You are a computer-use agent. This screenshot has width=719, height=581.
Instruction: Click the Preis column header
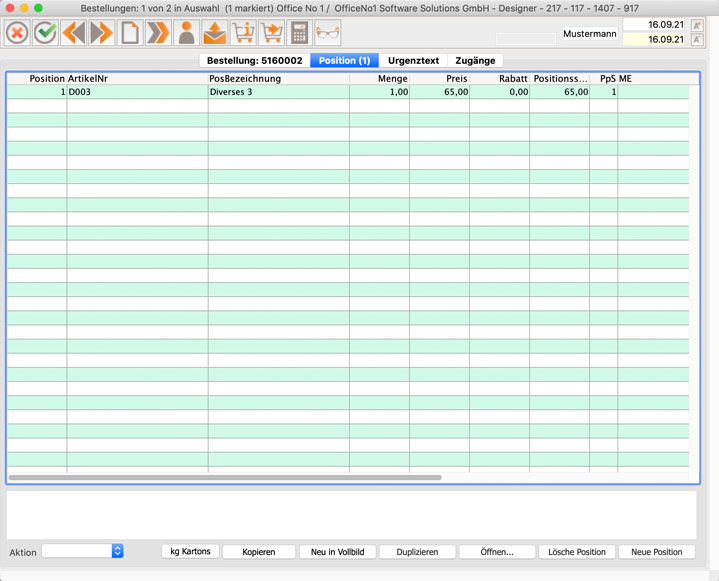[439, 78]
